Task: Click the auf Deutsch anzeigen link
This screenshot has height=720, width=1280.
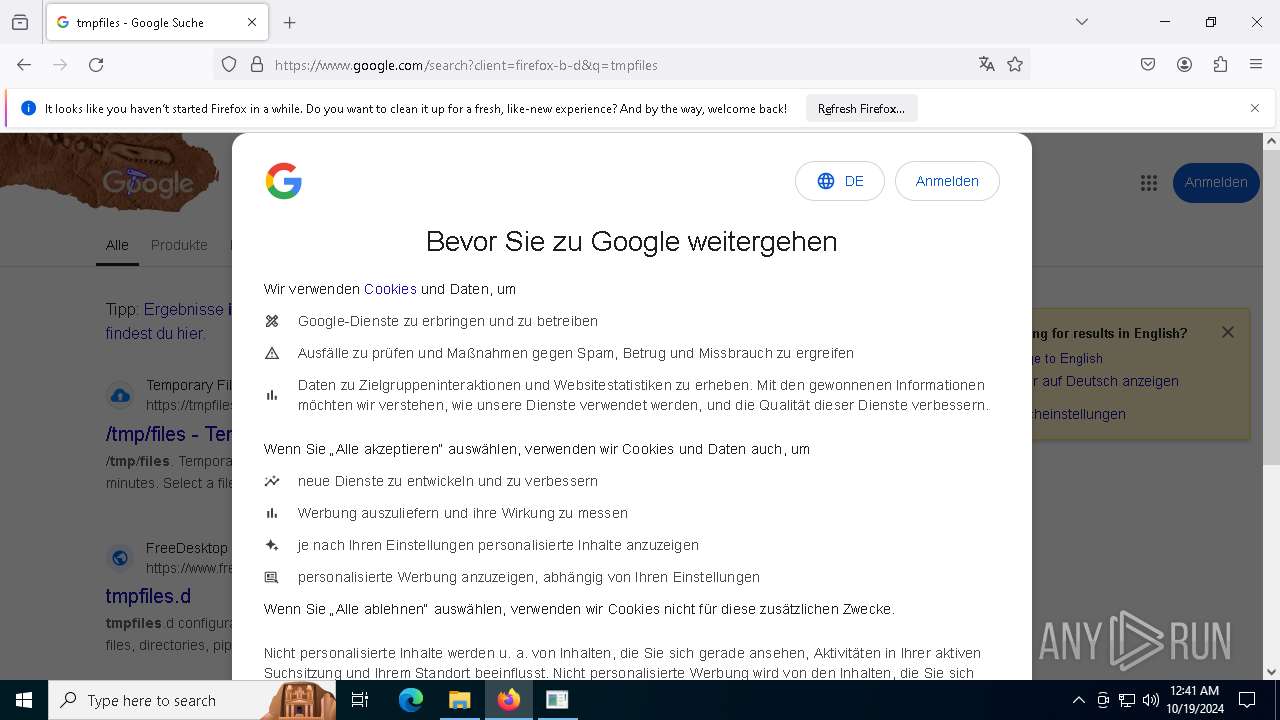Action: [1107, 381]
